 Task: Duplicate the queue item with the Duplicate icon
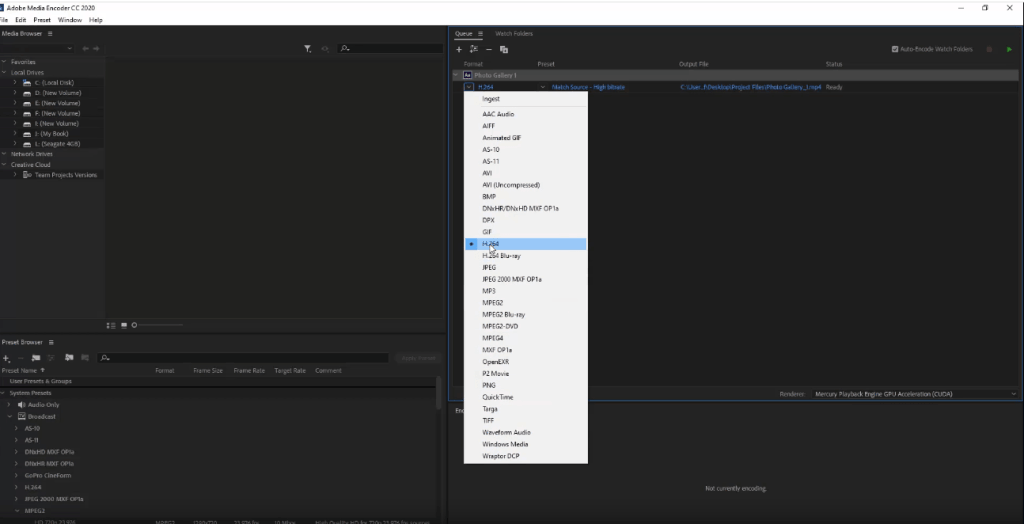click(504, 49)
